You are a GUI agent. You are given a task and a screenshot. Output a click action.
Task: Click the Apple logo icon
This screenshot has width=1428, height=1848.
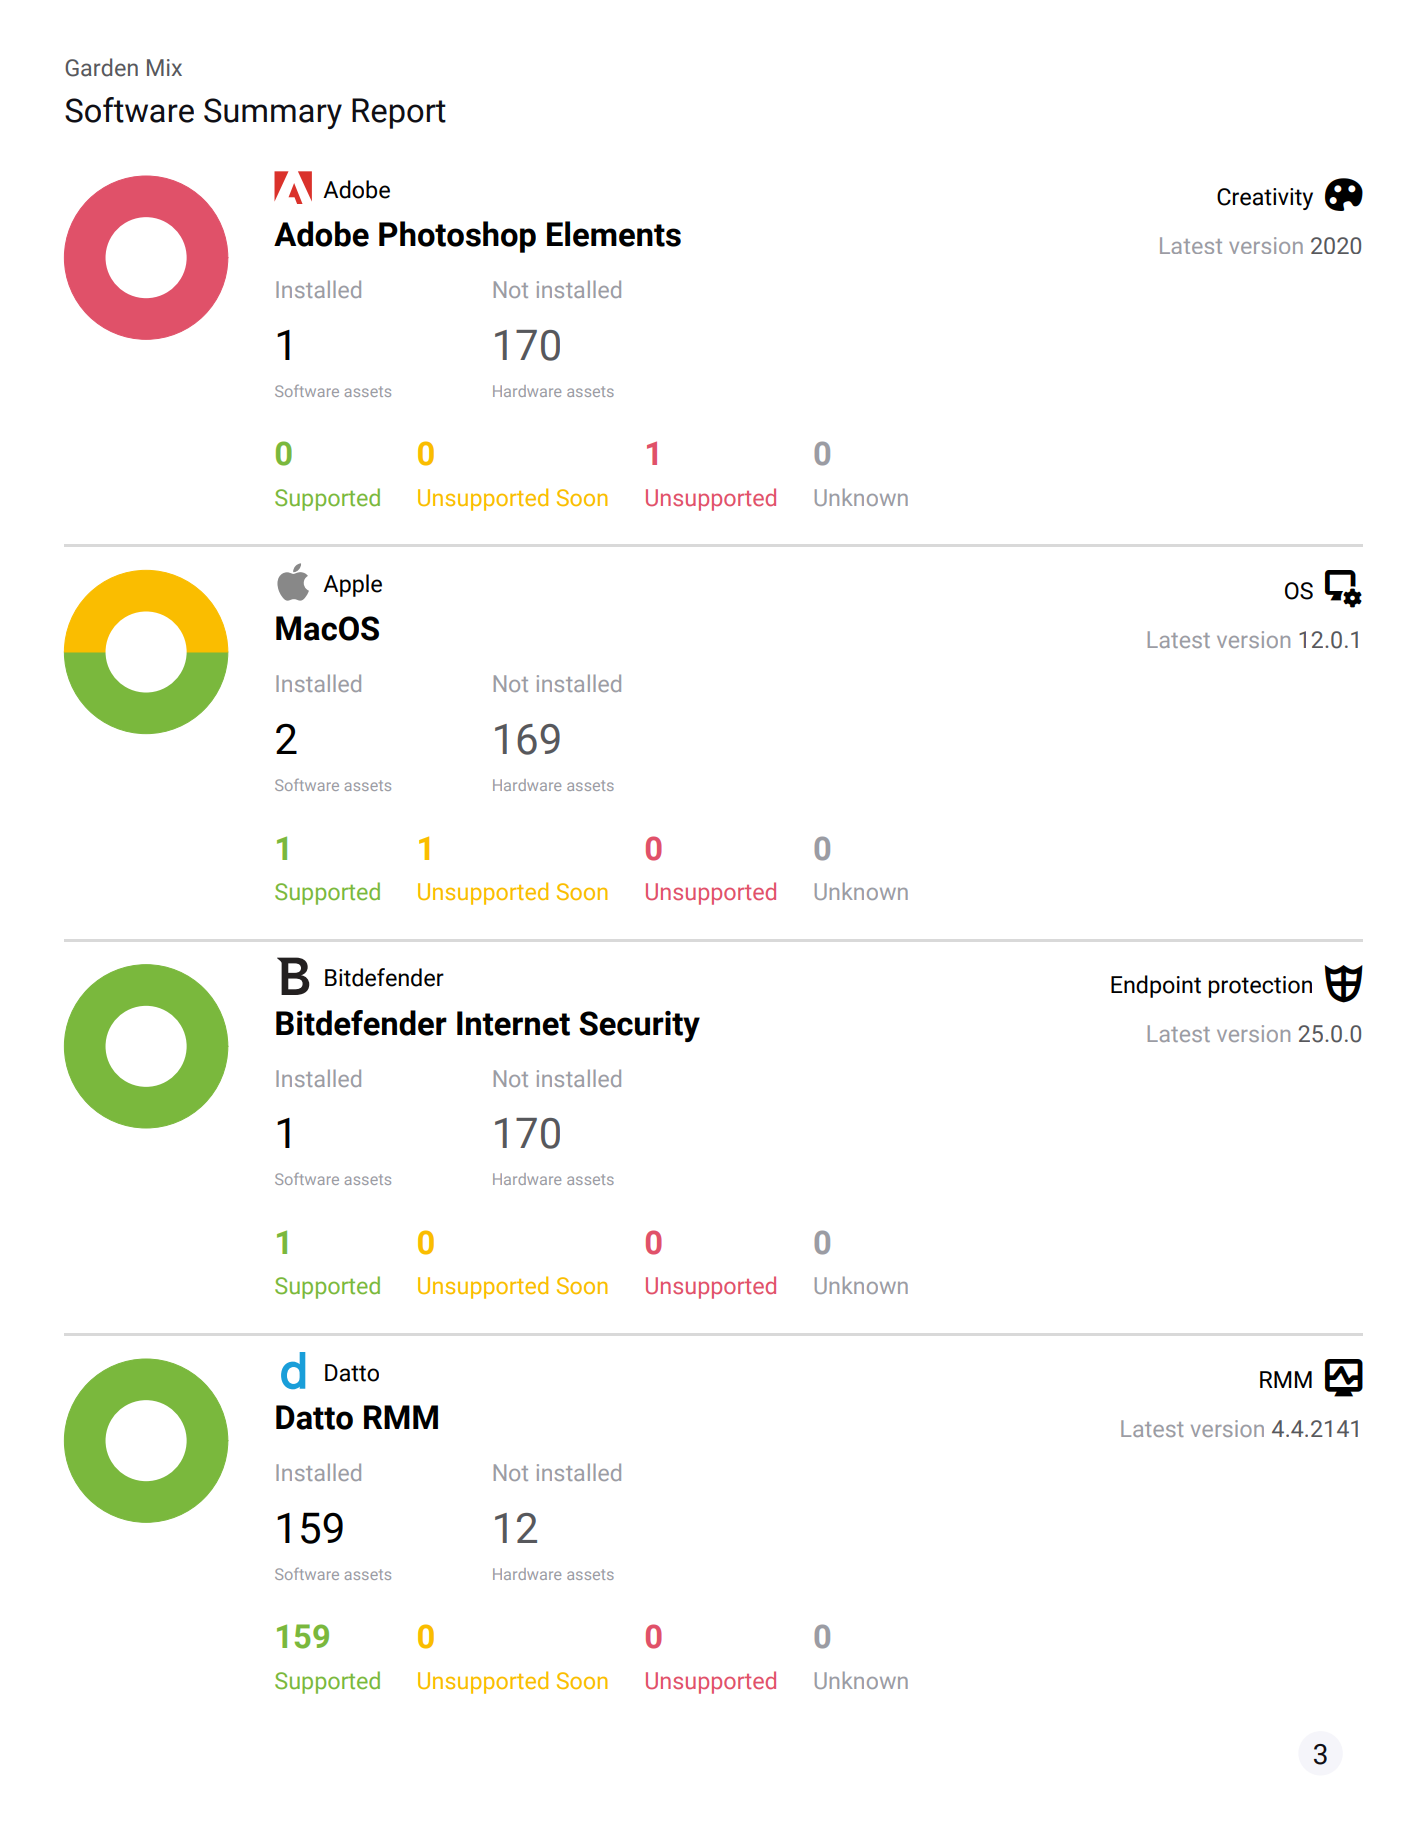(293, 582)
